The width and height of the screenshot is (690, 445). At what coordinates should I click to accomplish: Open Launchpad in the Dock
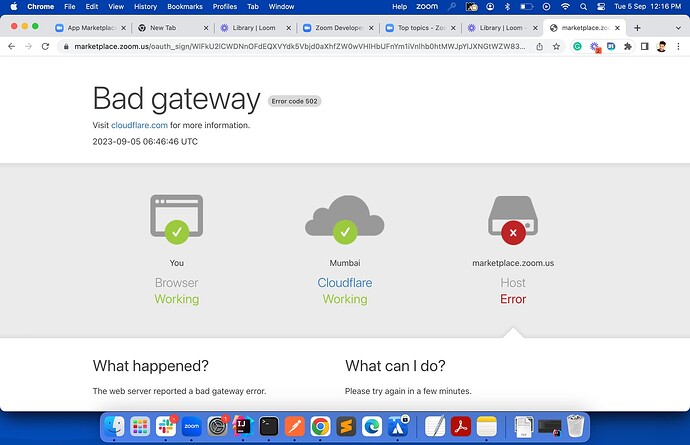[140, 426]
